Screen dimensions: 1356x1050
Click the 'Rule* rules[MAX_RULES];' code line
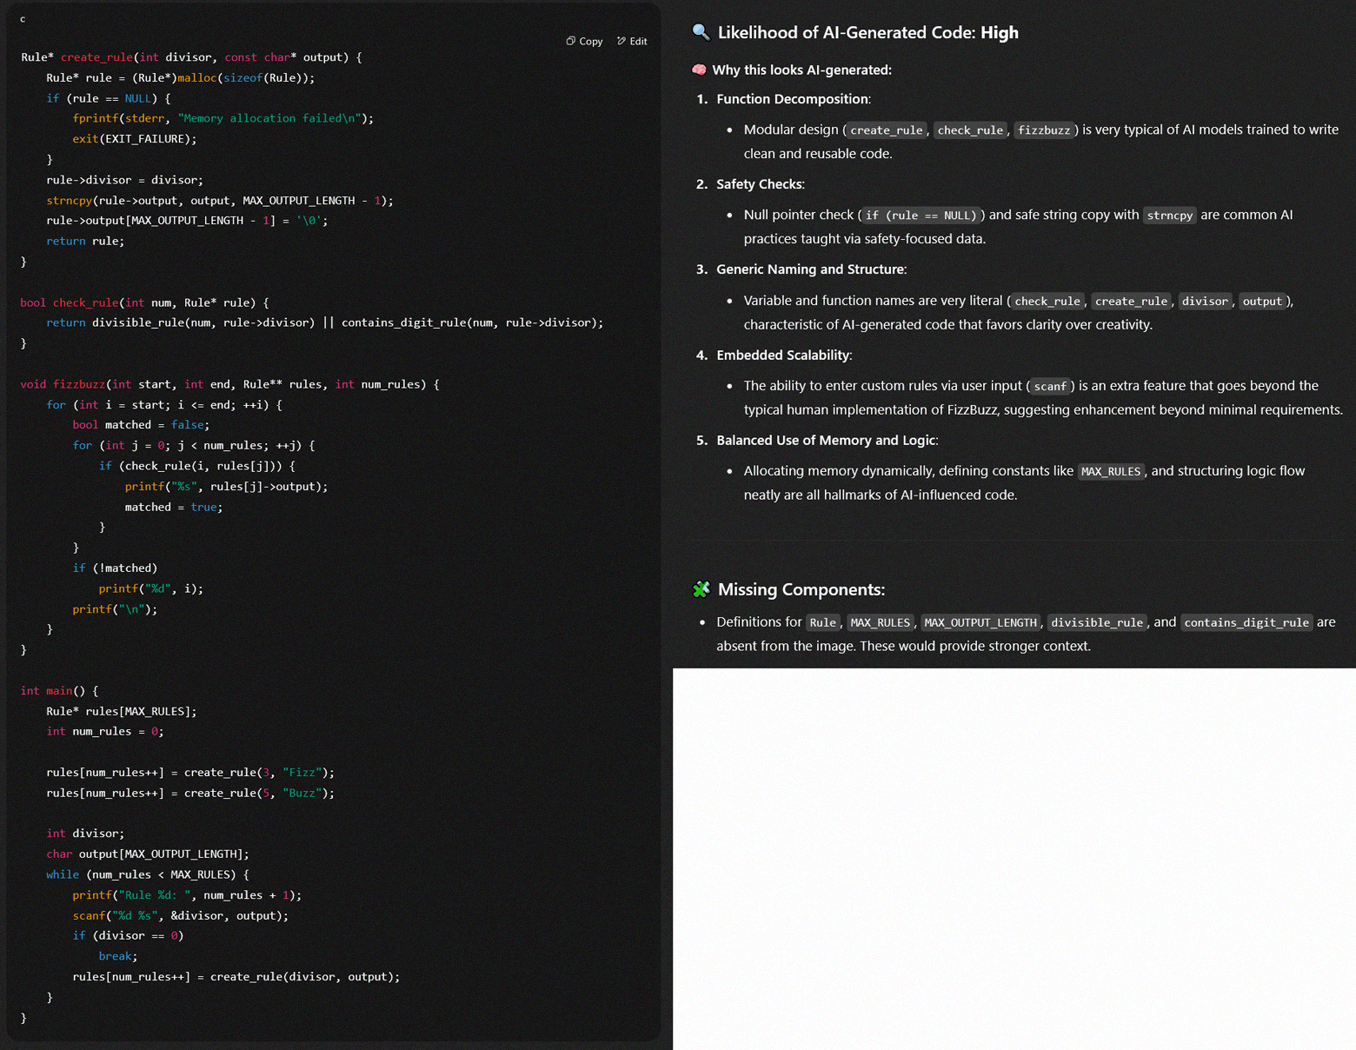tap(121, 711)
